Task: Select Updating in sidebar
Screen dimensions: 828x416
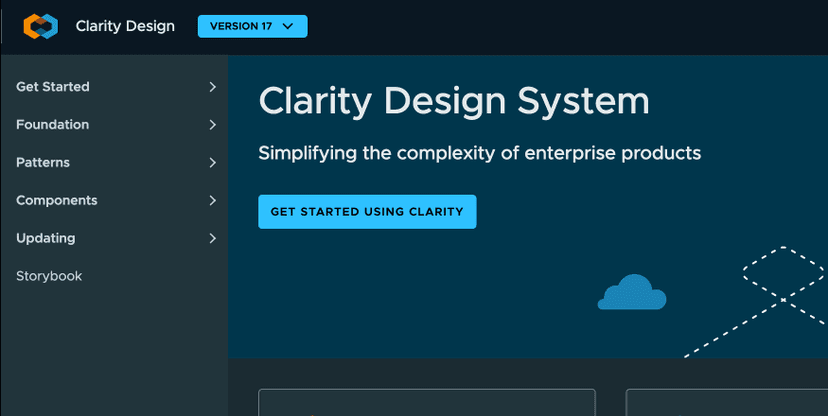Action: pos(46,239)
